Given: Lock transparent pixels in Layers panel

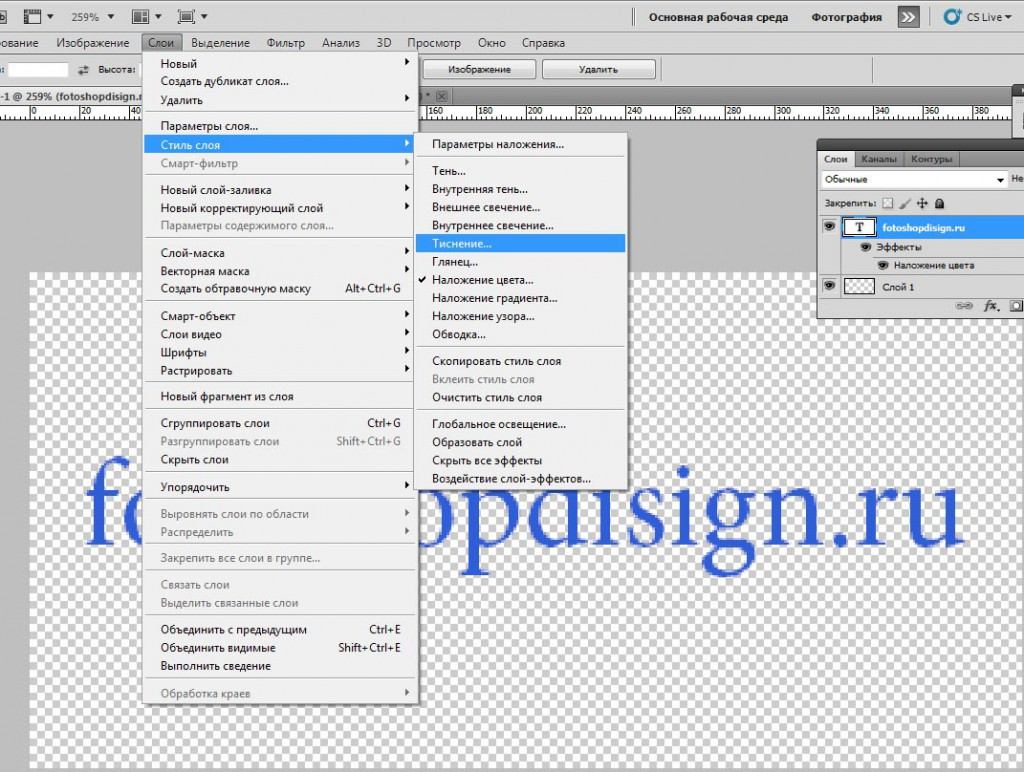Looking at the screenshot, I should pyautogui.click(x=888, y=204).
